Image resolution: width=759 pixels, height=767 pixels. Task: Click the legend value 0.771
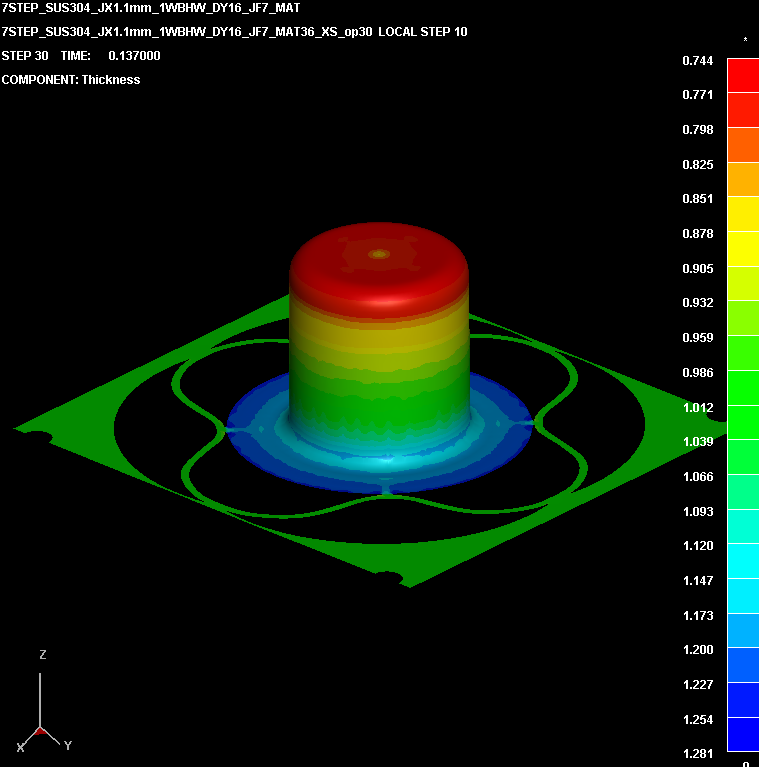(698, 94)
